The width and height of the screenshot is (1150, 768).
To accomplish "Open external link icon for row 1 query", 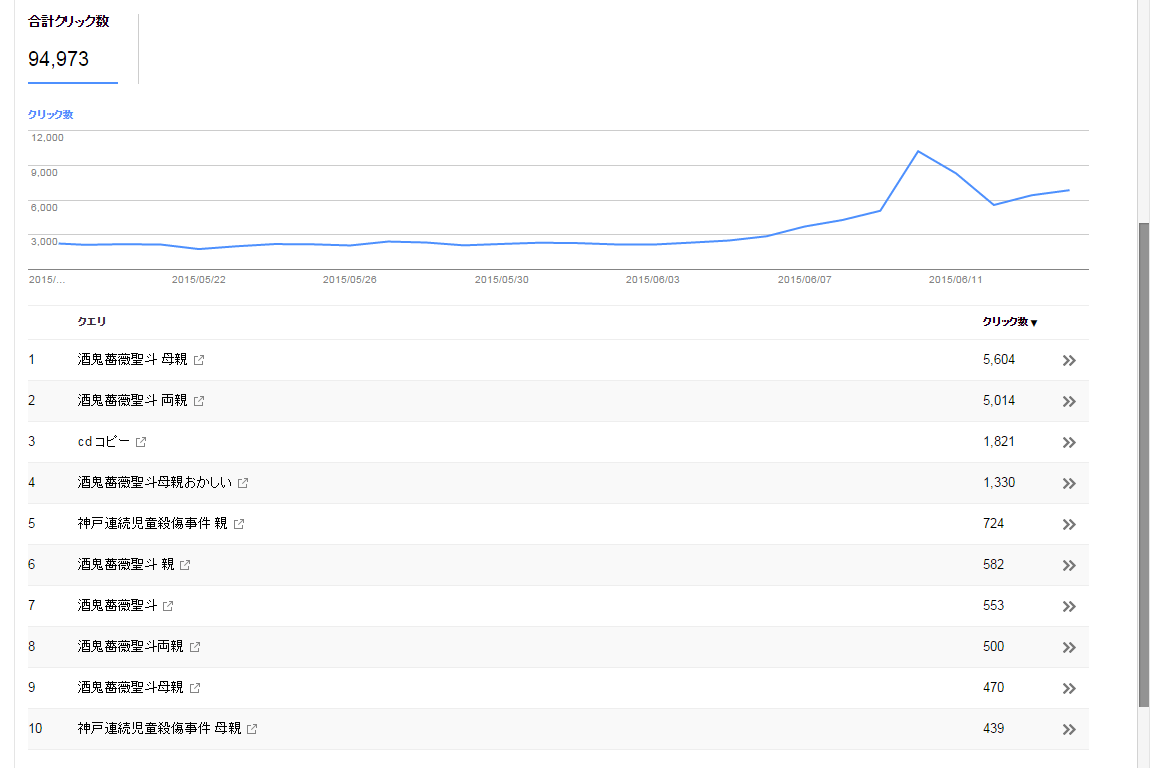I will coord(199,360).
